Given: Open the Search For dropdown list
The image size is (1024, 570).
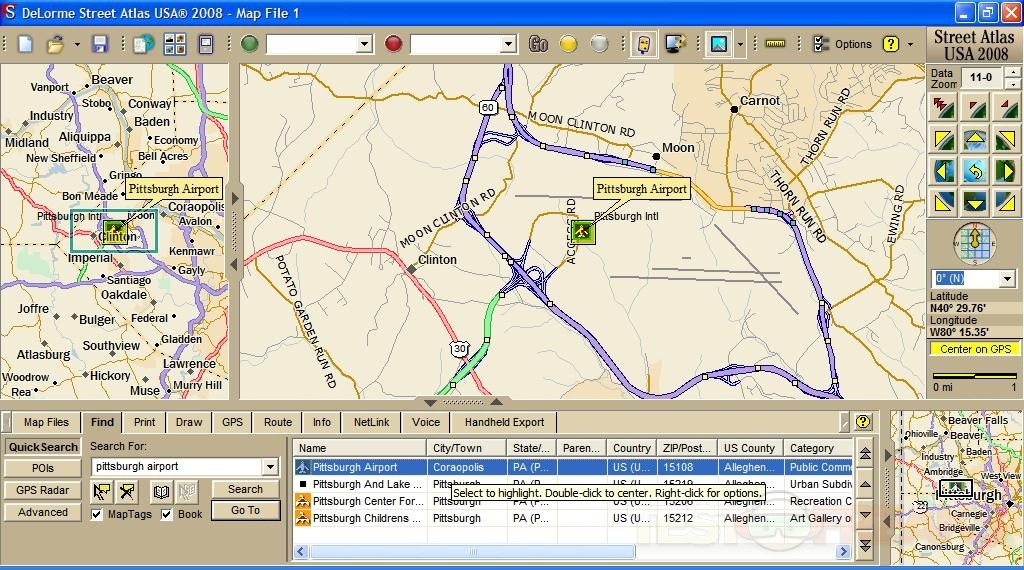Looking at the screenshot, I should click(x=270, y=467).
